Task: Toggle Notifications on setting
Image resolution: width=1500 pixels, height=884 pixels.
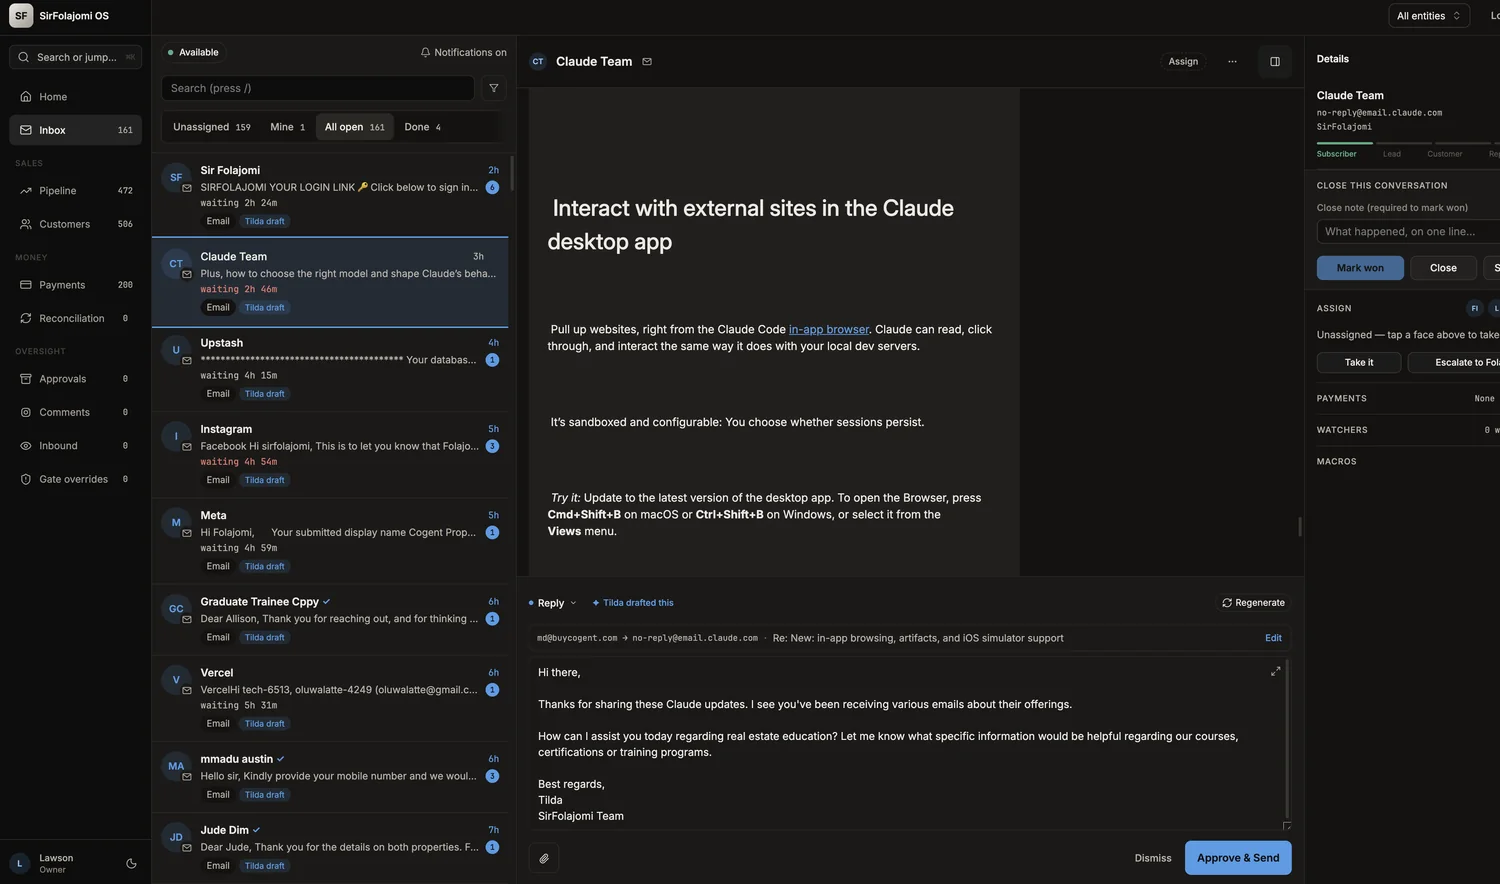Action: point(463,52)
